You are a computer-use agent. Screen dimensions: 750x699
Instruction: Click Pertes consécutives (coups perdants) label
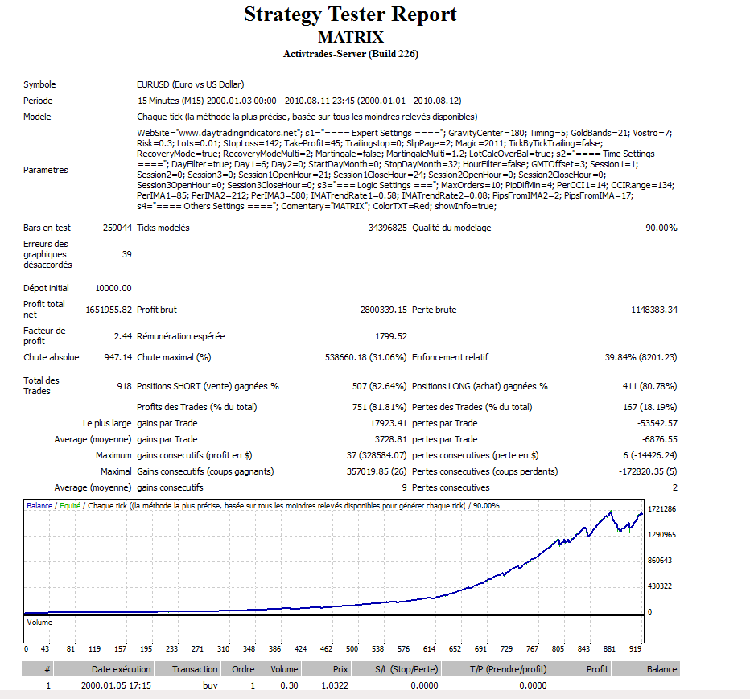coord(485,472)
